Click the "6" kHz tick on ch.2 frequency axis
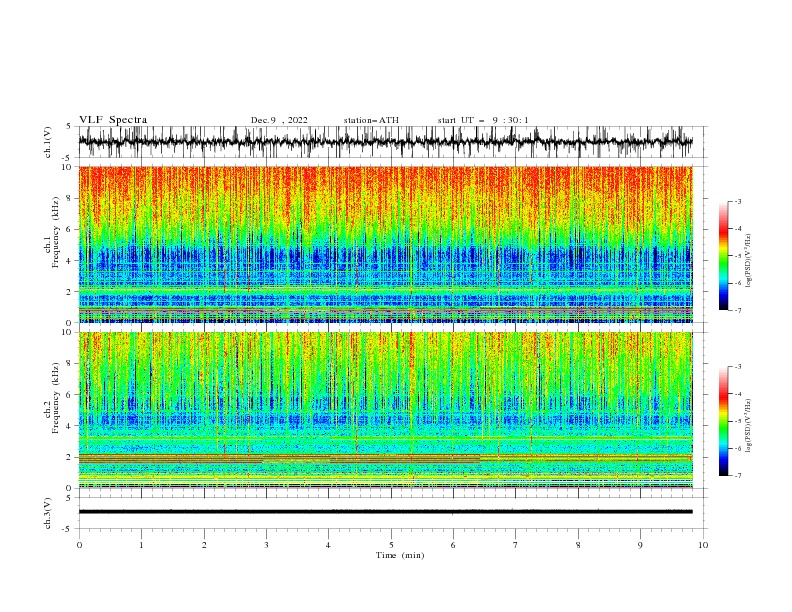 click(x=69, y=395)
